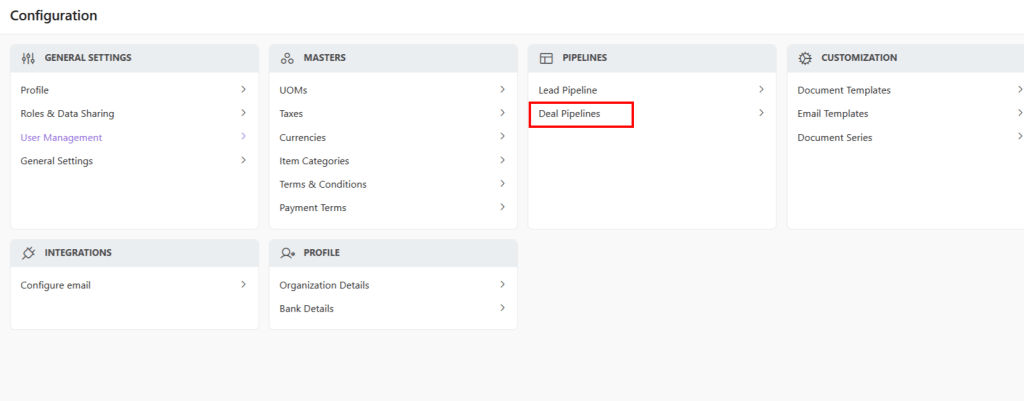Select Terms & Conditions
The height and width of the screenshot is (401, 1024).
point(323,184)
